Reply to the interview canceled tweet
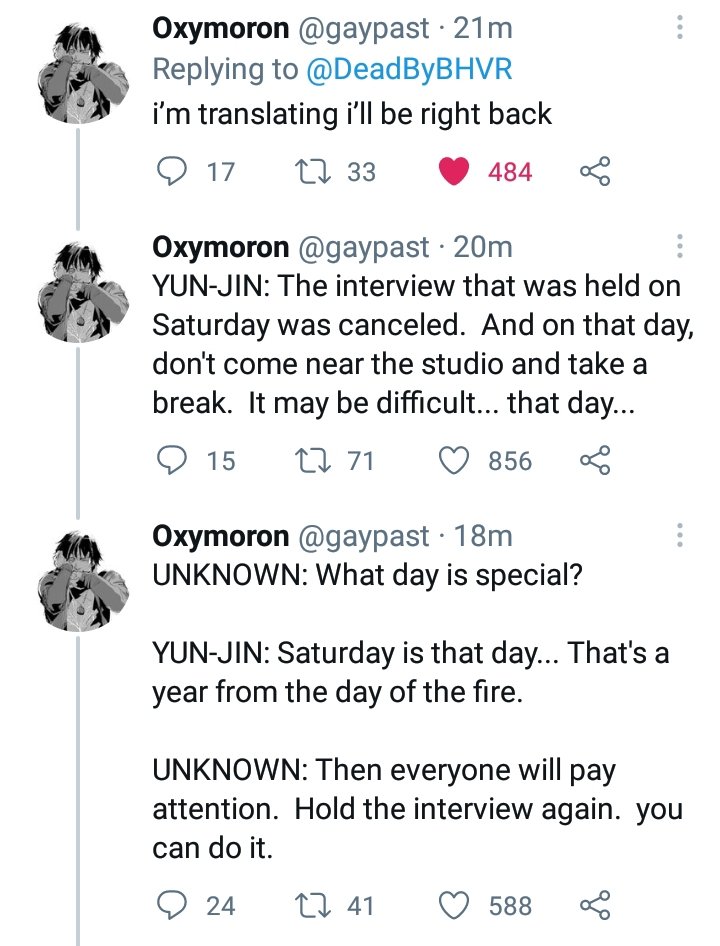 (x=176, y=460)
